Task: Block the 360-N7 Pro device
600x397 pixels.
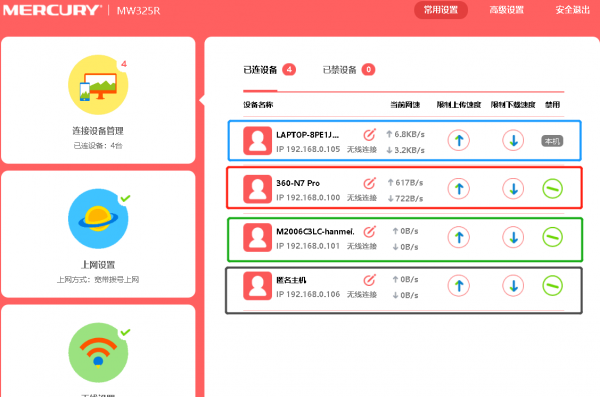Action: click(x=553, y=189)
